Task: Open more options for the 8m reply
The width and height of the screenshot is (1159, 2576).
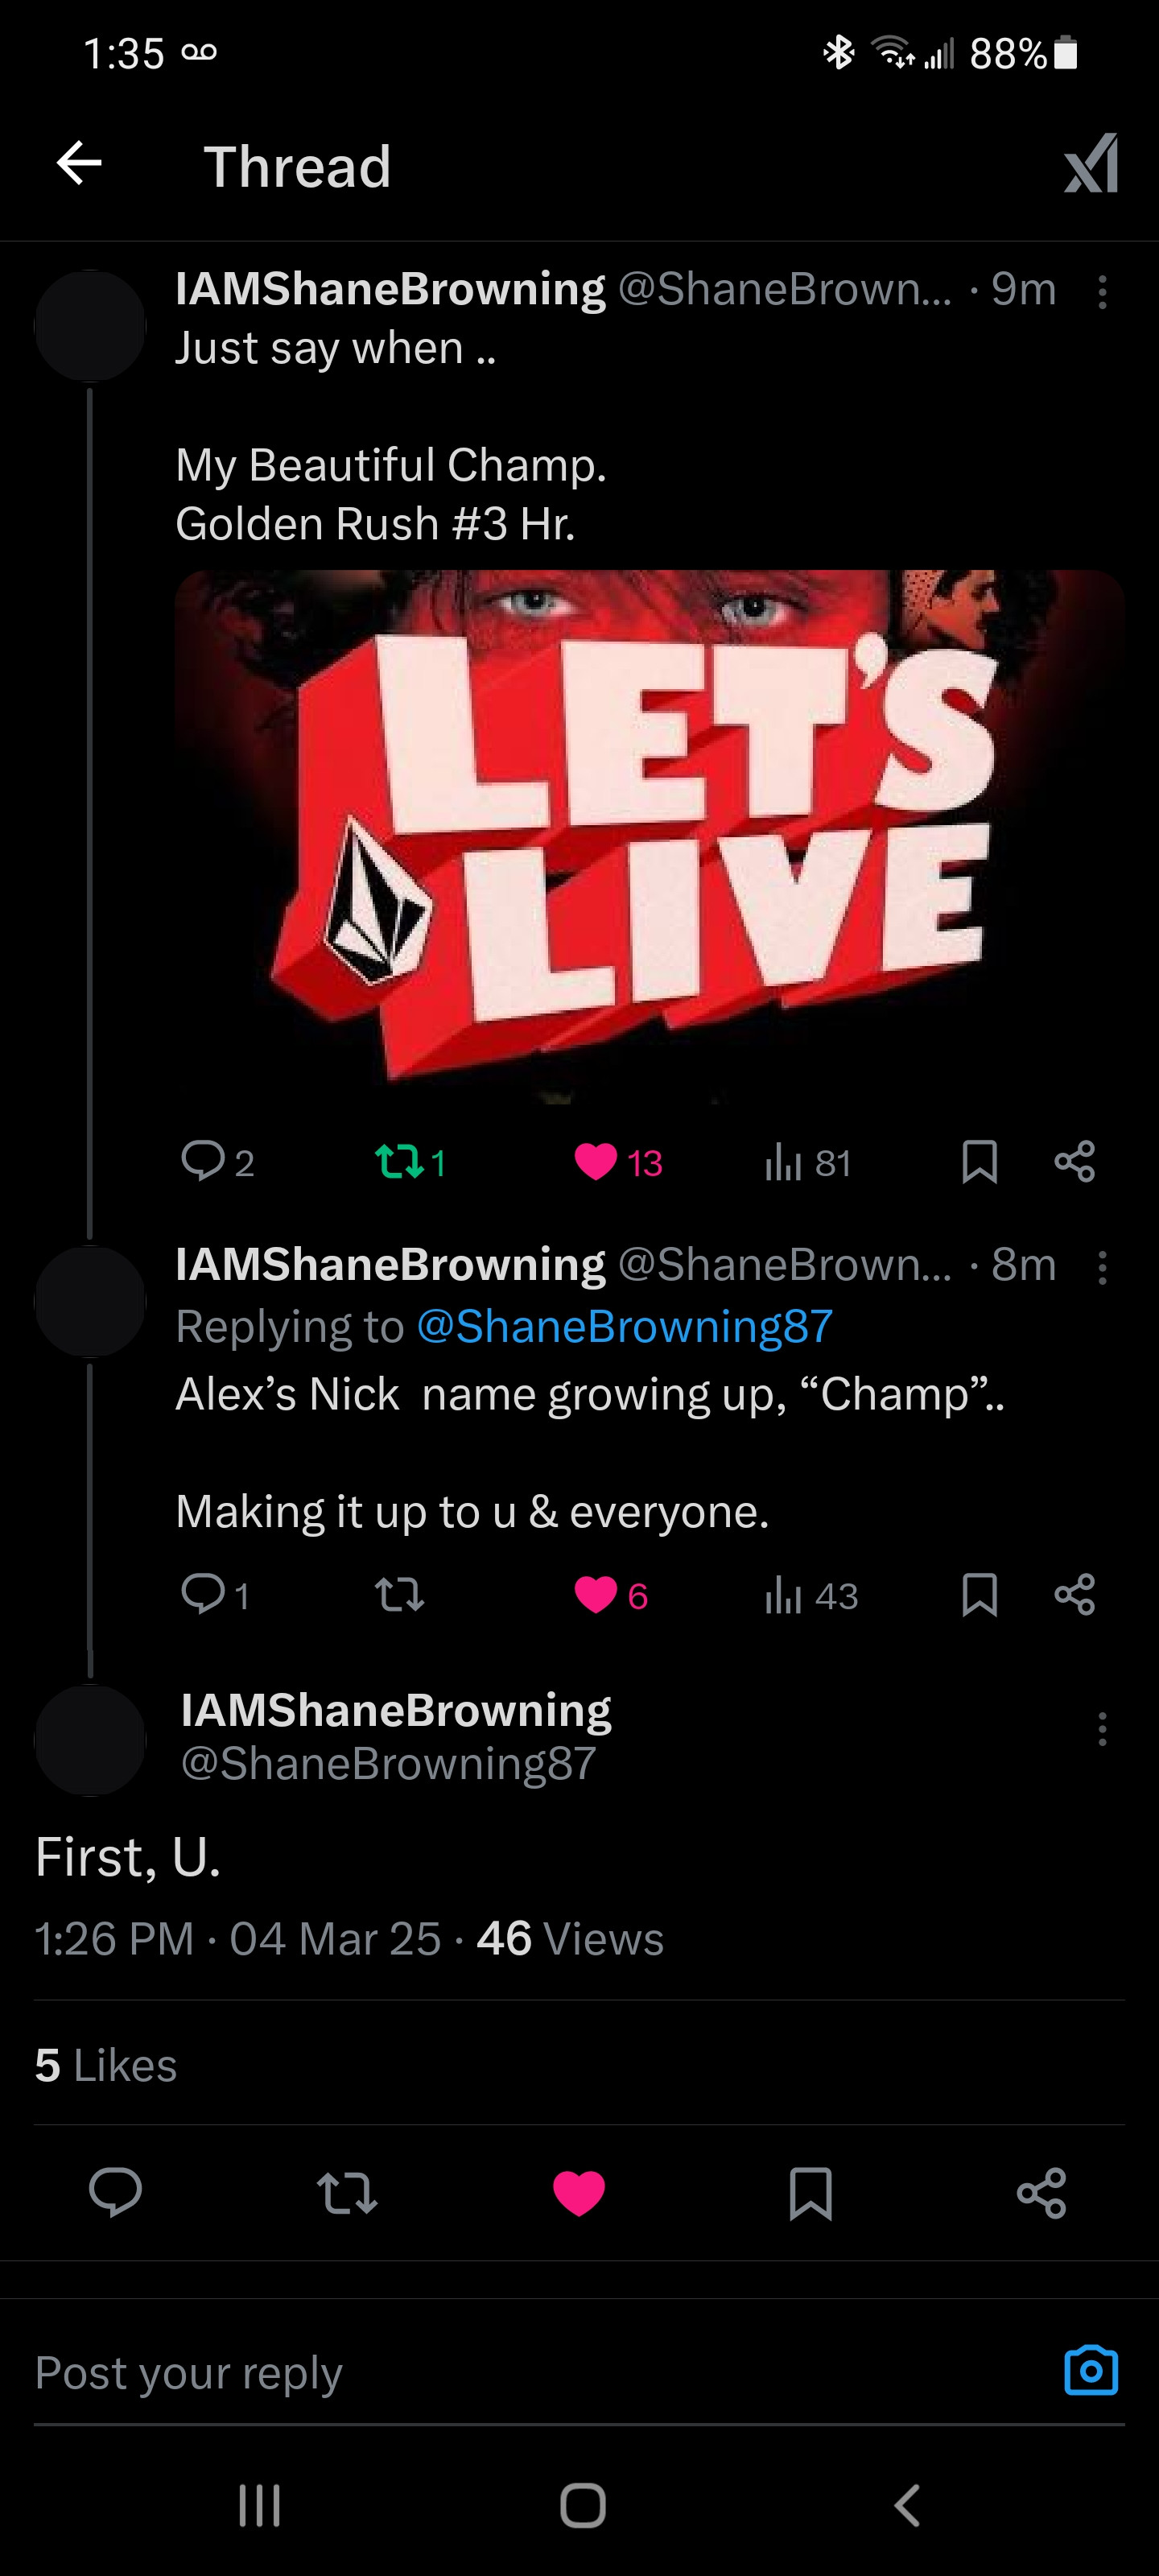Action: [x=1102, y=1268]
